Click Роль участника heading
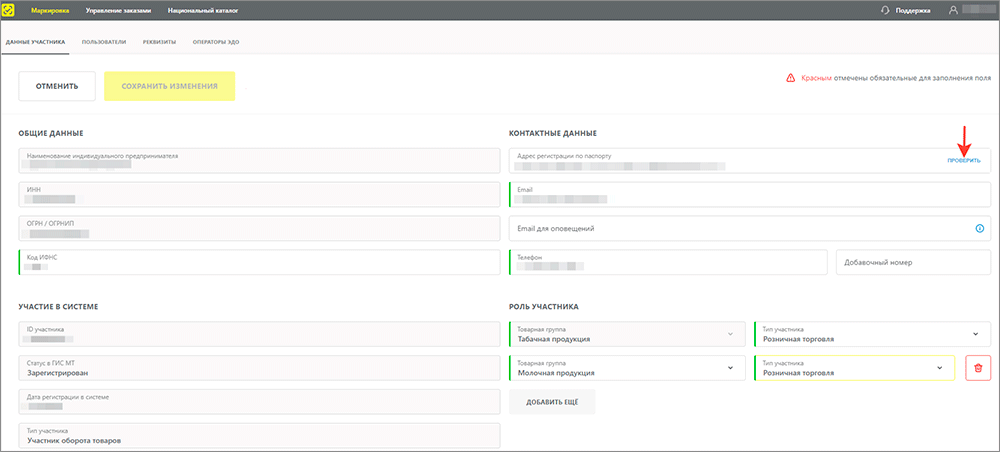Screen dimensions: 1000x452 (543, 307)
